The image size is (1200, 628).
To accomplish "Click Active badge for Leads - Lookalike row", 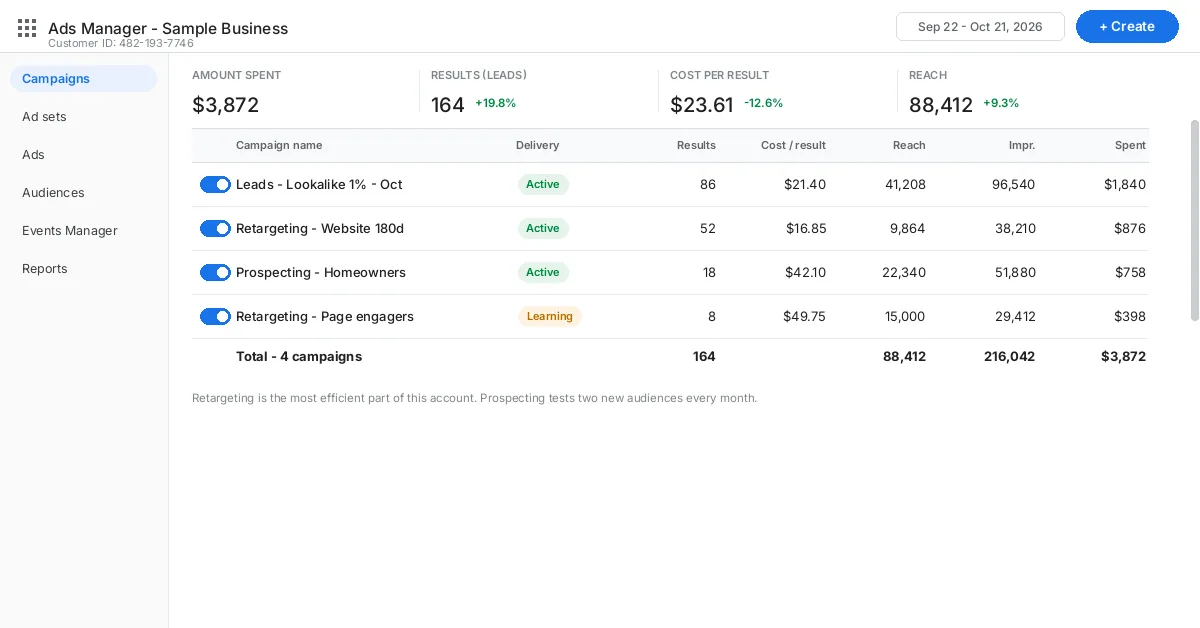I will pyautogui.click(x=543, y=185).
